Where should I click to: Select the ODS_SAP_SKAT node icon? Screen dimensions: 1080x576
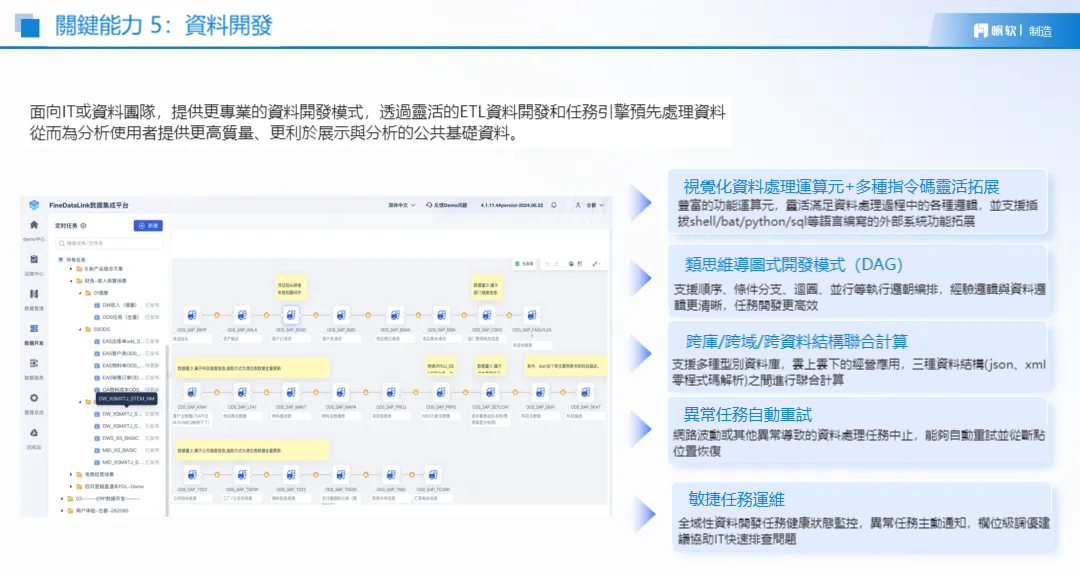[585, 392]
